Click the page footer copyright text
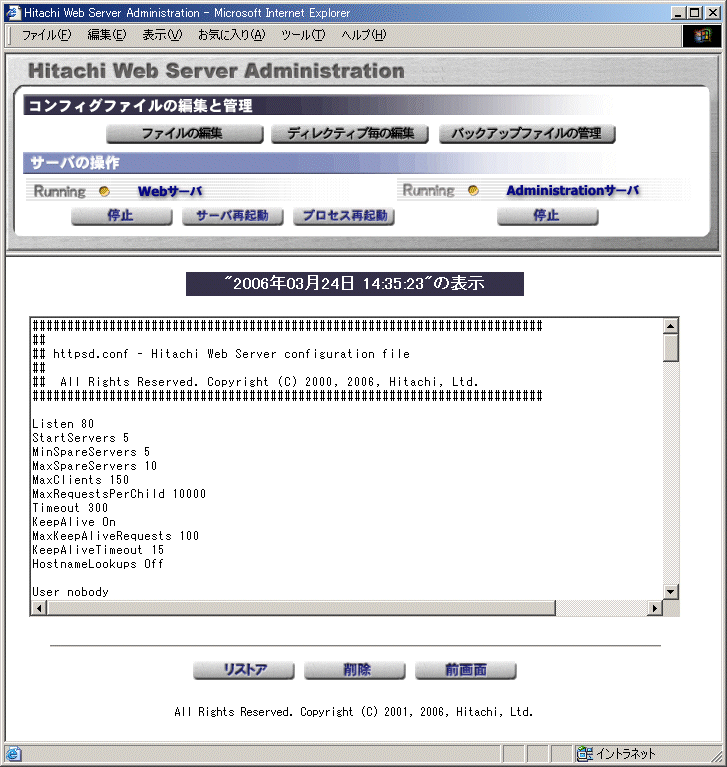 (x=354, y=712)
